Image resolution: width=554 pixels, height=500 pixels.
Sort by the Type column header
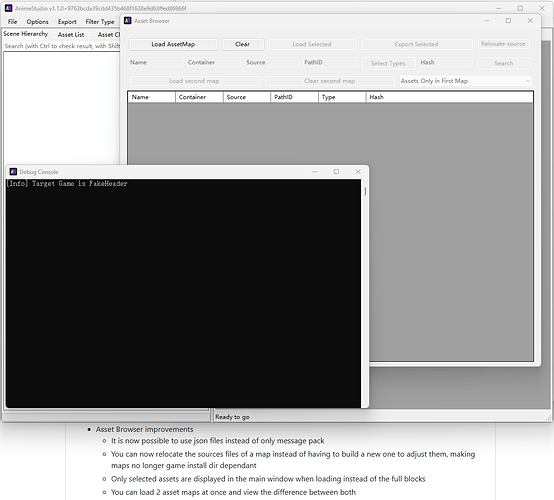coord(342,97)
